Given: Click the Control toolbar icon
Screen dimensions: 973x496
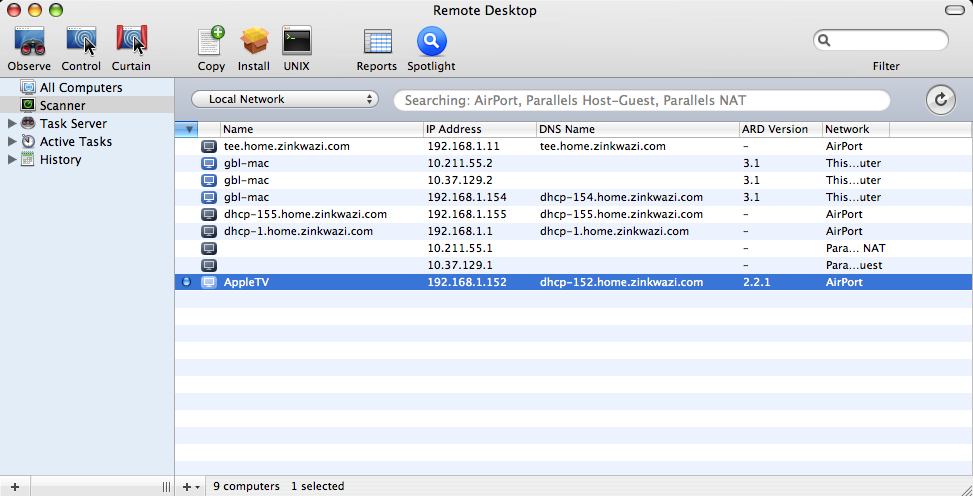Looking at the screenshot, I should 81,41.
